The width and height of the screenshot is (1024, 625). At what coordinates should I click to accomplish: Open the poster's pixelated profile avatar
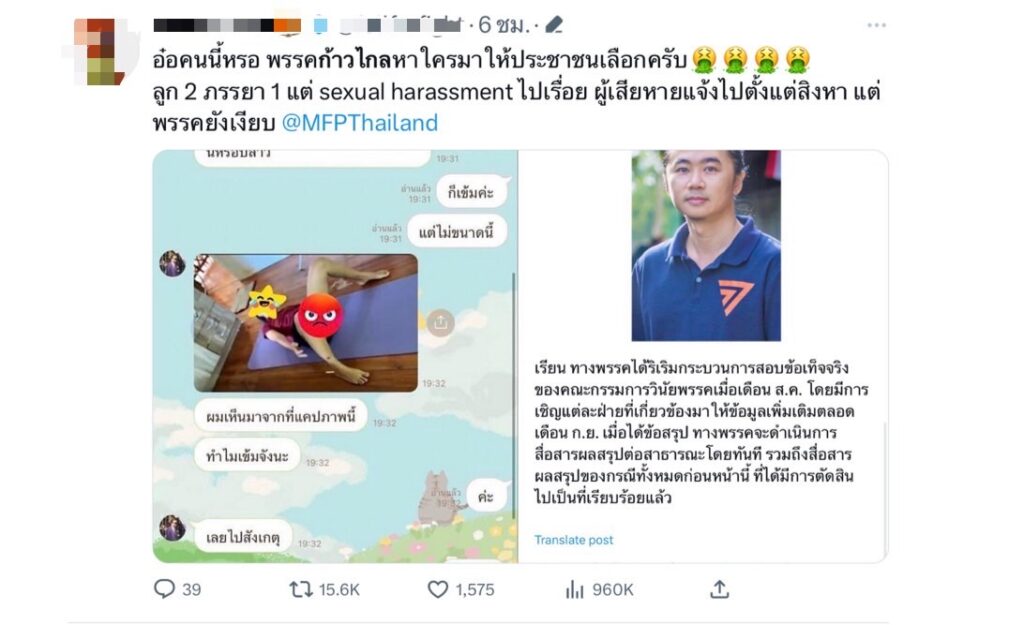[x=99, y=52]
